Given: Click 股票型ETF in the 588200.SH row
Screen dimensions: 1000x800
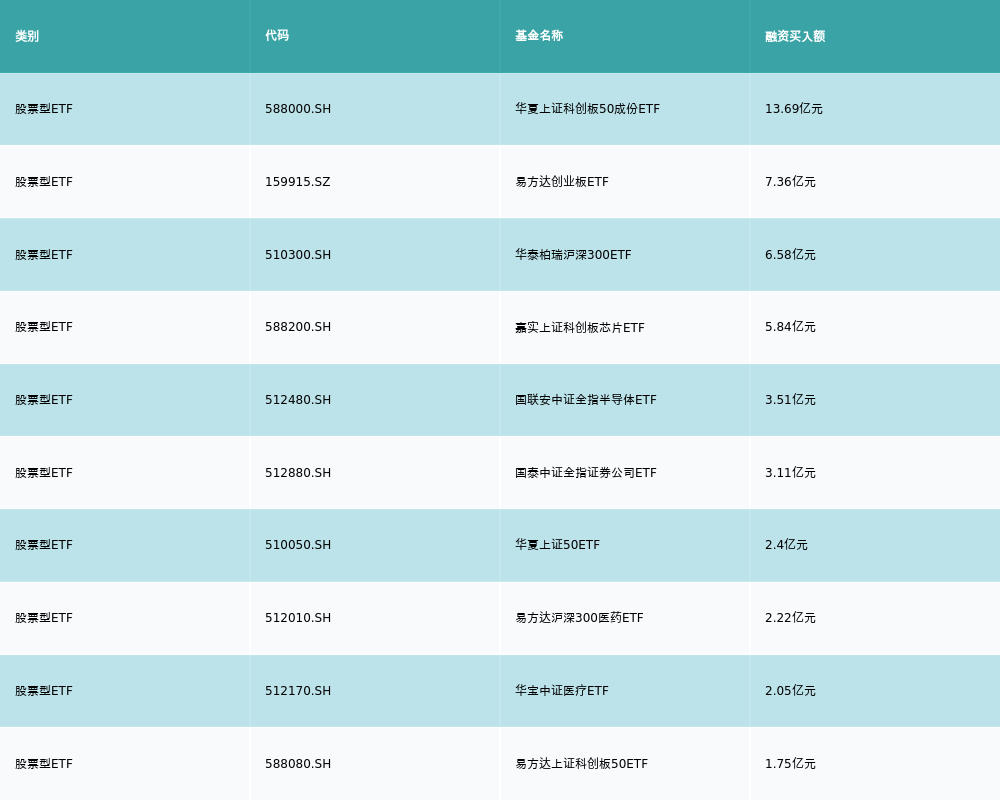Looking at the screenshot, I should (x=44, y=327).
